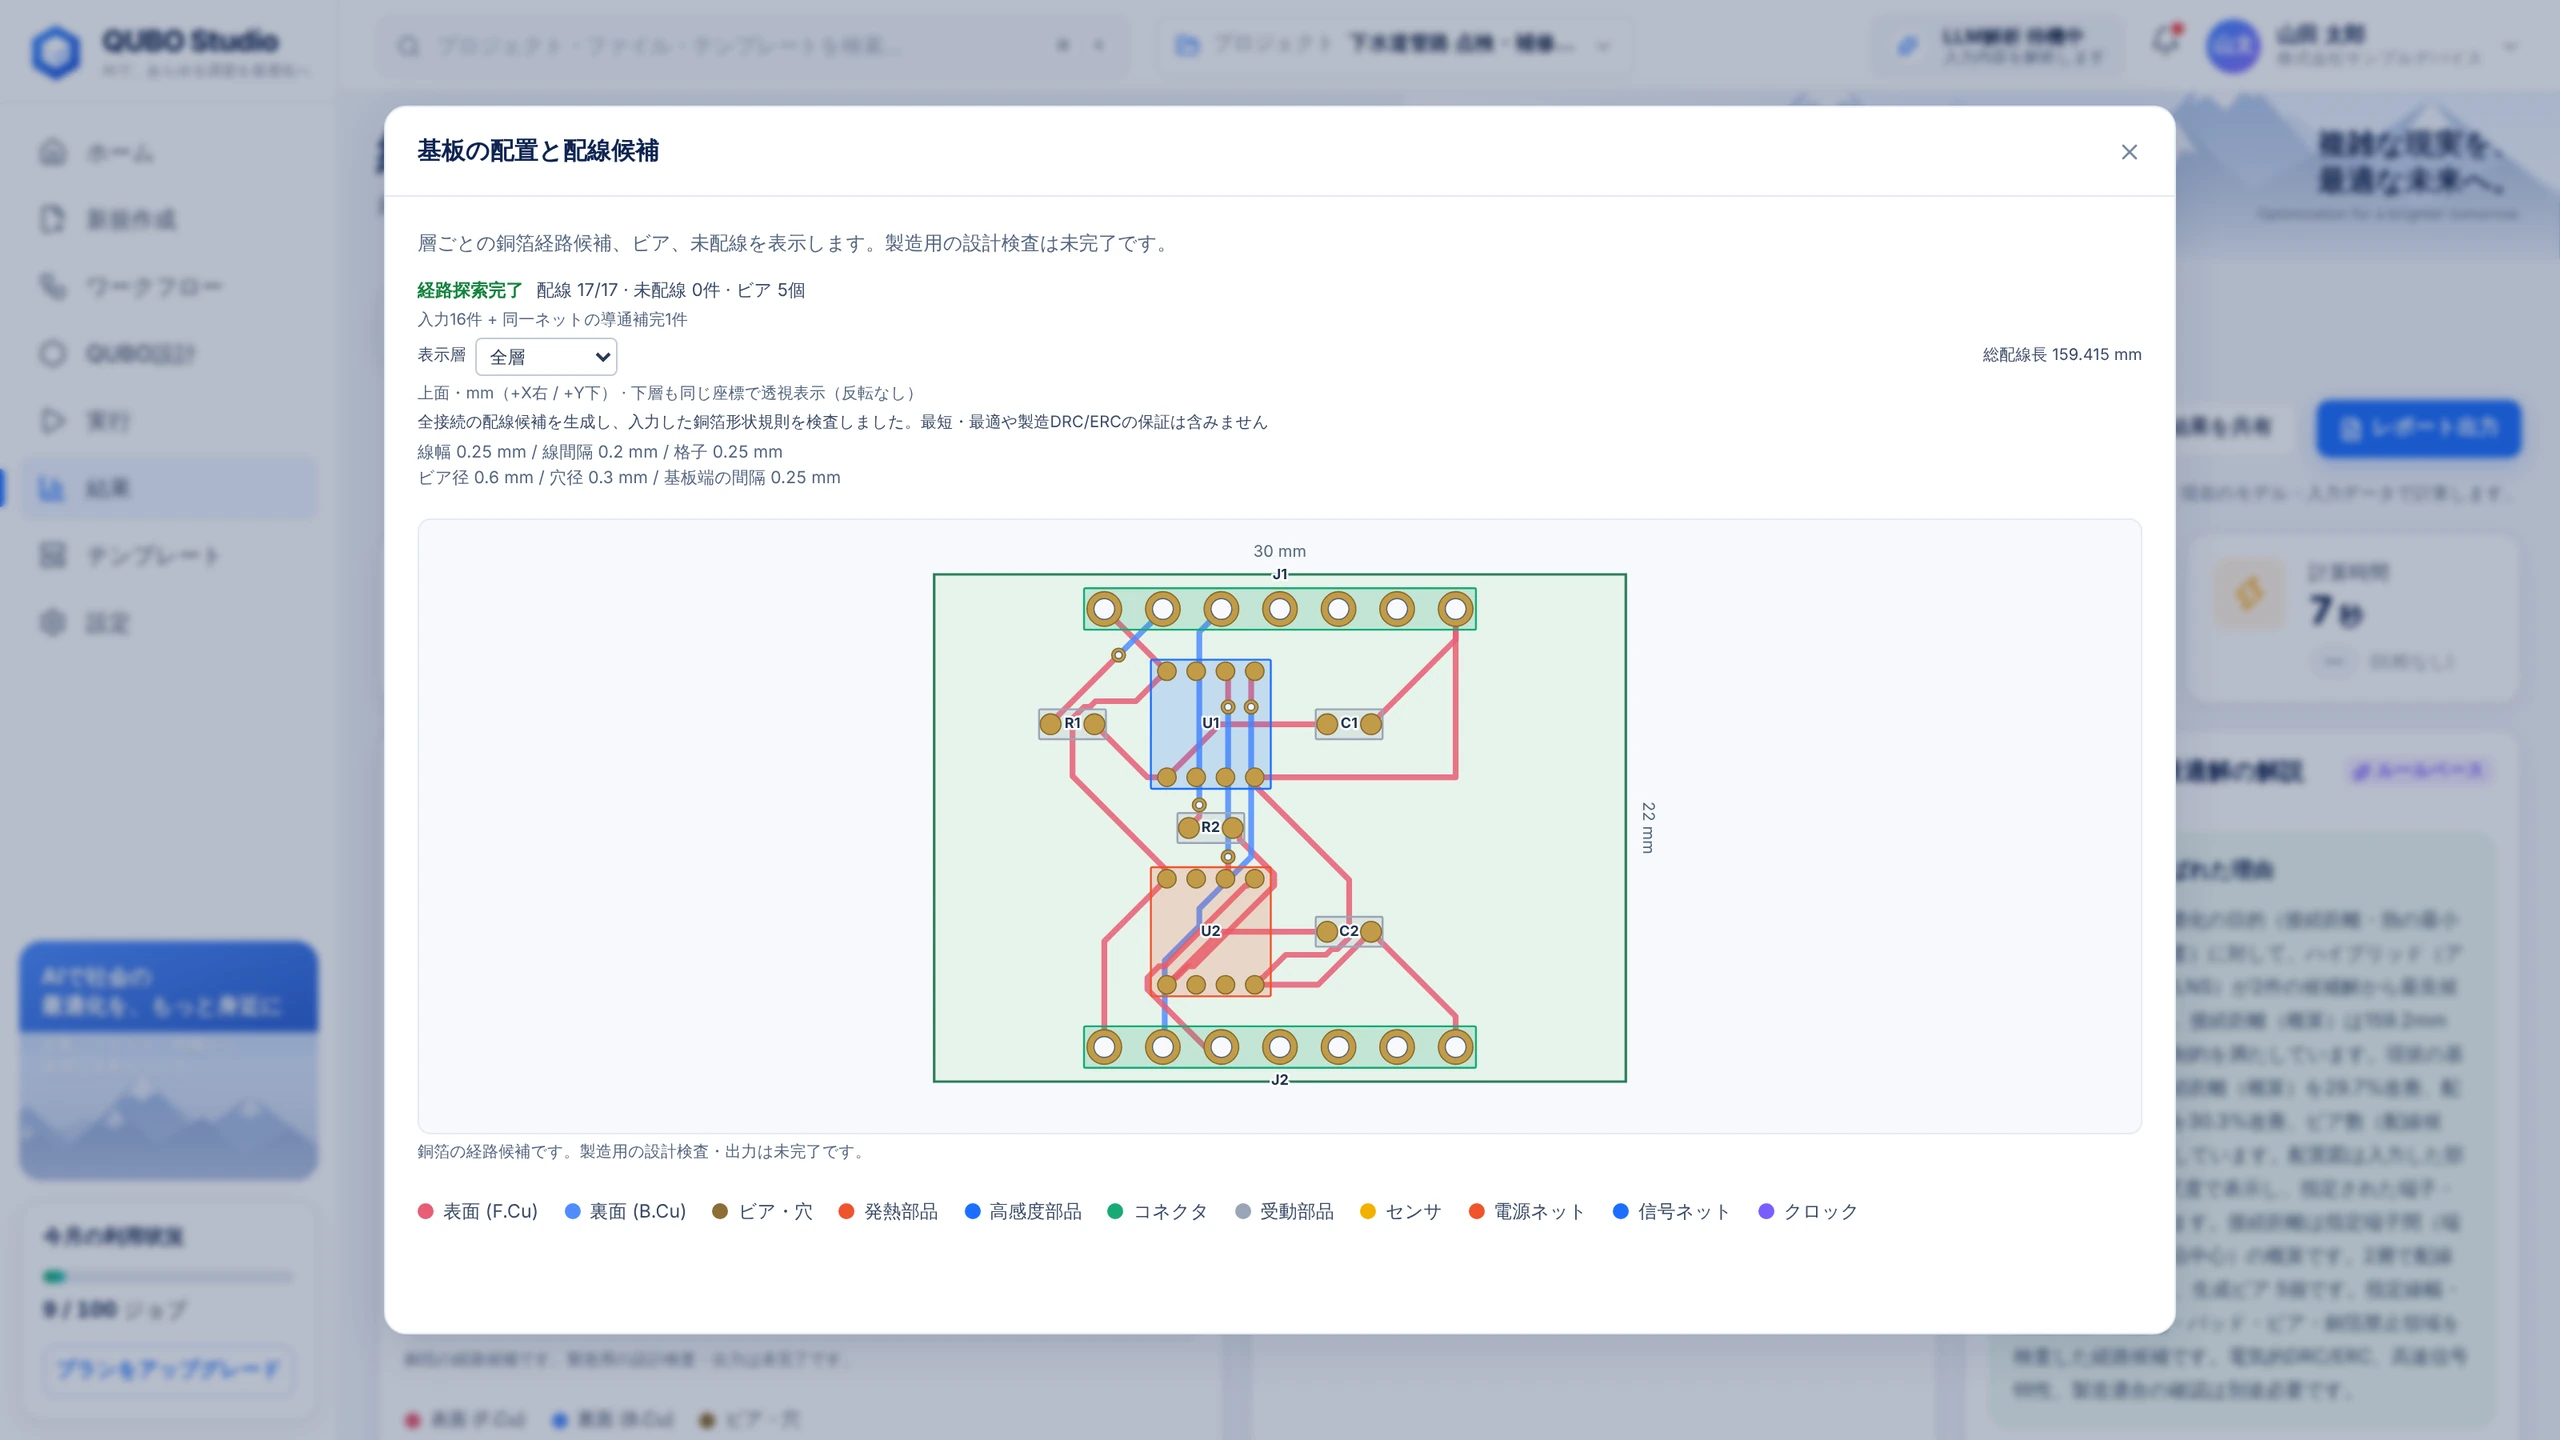2560x1440 pixels.
Task: Click the J2 connector label
Action: [1280, 1080]
